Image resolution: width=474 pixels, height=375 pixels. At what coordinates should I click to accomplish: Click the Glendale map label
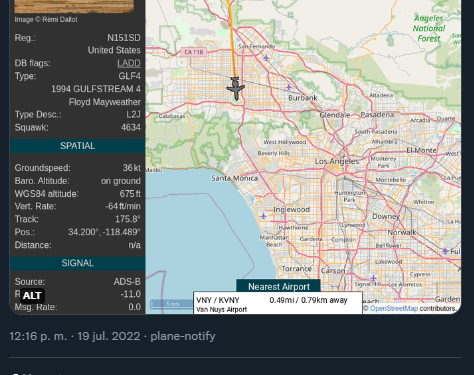point(335,115)
